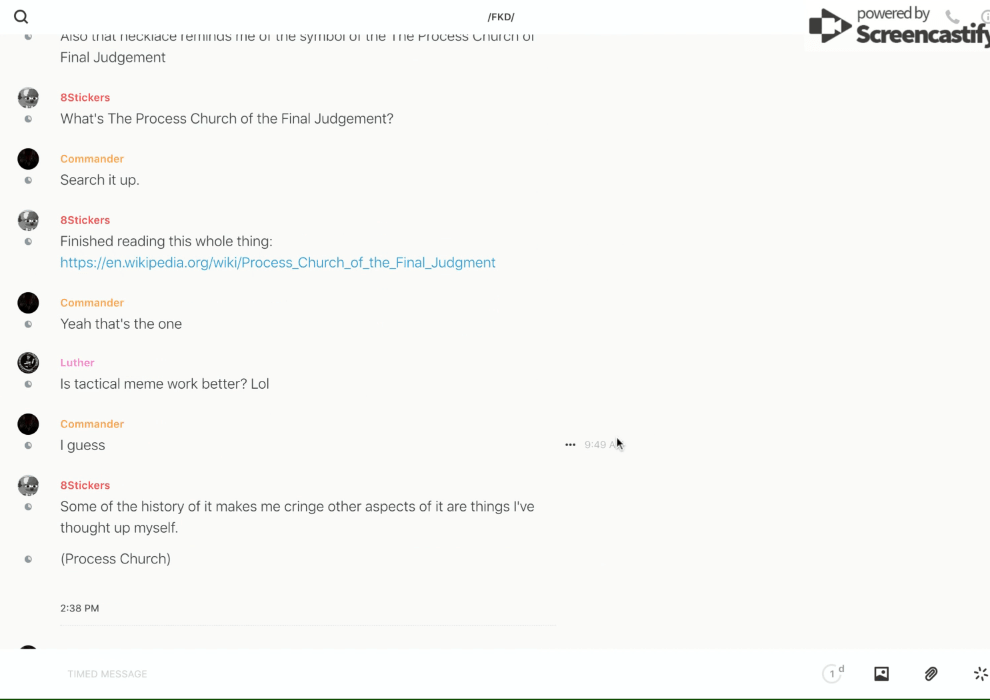The image size is (990, 700).
Task: Start a call with phone icon
Action: (x=952, y=17)
